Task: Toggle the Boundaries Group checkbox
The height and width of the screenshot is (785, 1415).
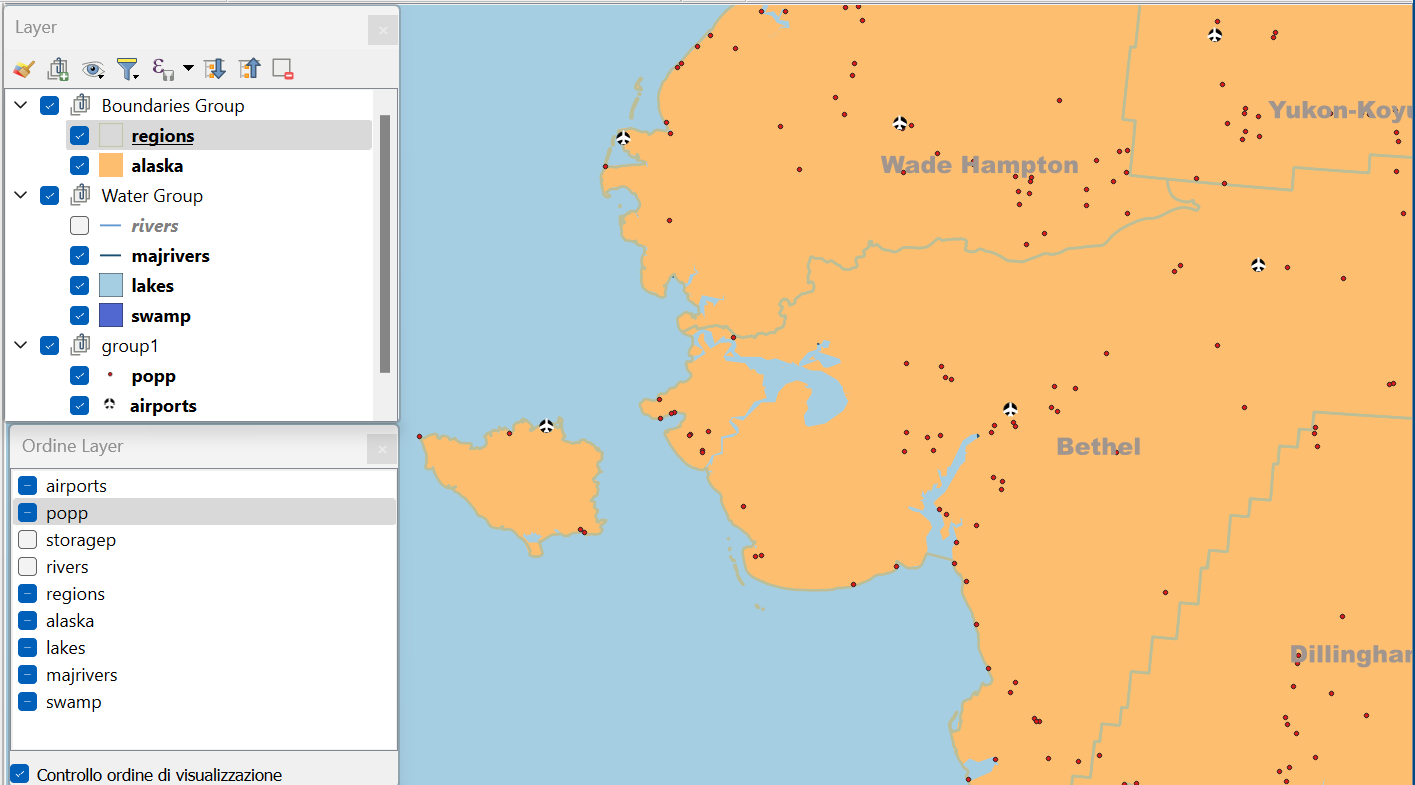Action: tap(50, 105)
